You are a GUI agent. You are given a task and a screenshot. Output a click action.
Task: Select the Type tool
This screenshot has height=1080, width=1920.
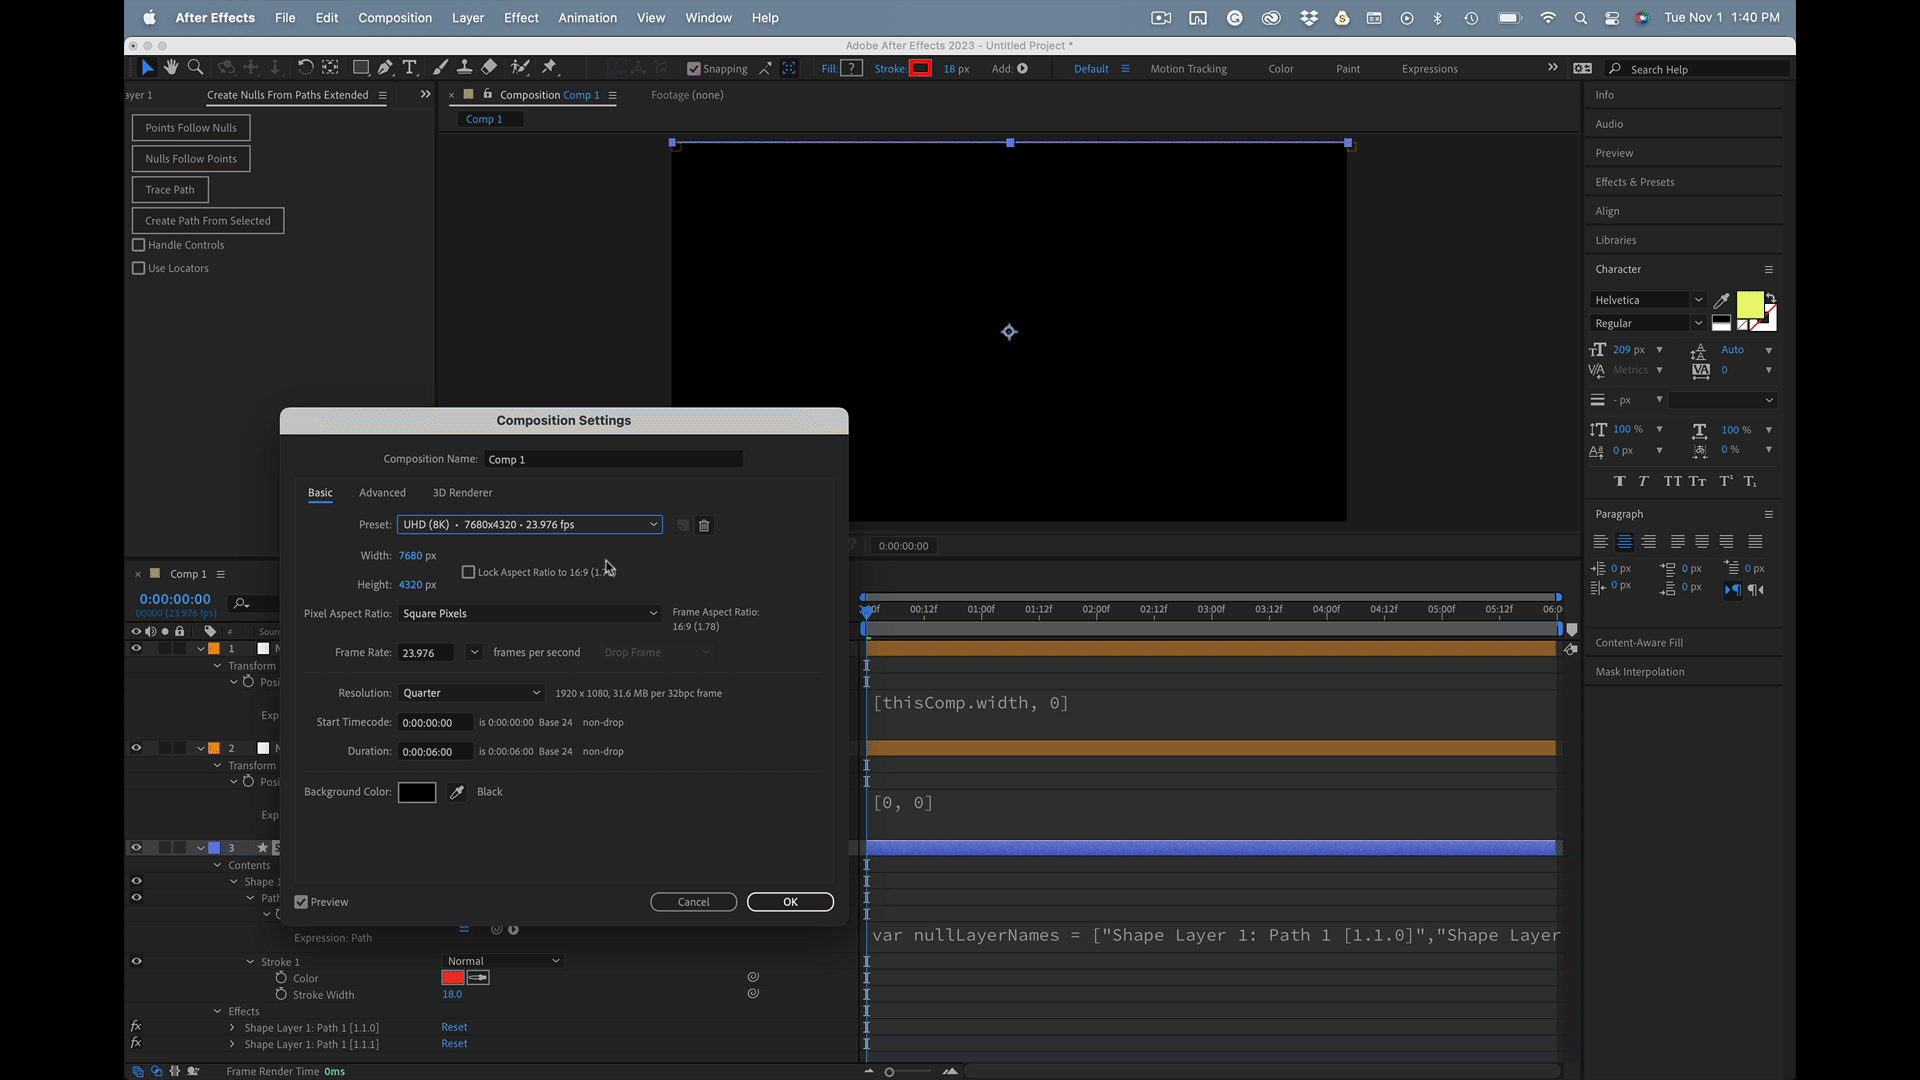[x=410, y=67]
